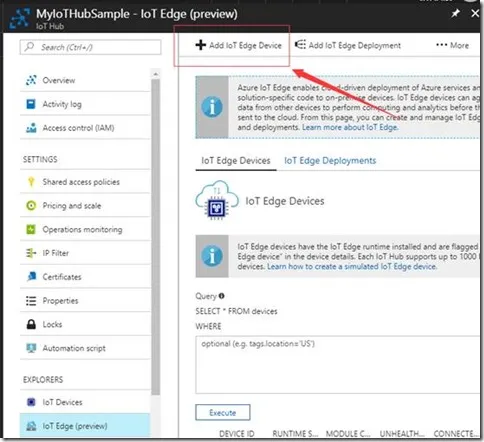Run the query with Execute button
Viewport: 484px width, 442px height.
click(x=223, y=413)
